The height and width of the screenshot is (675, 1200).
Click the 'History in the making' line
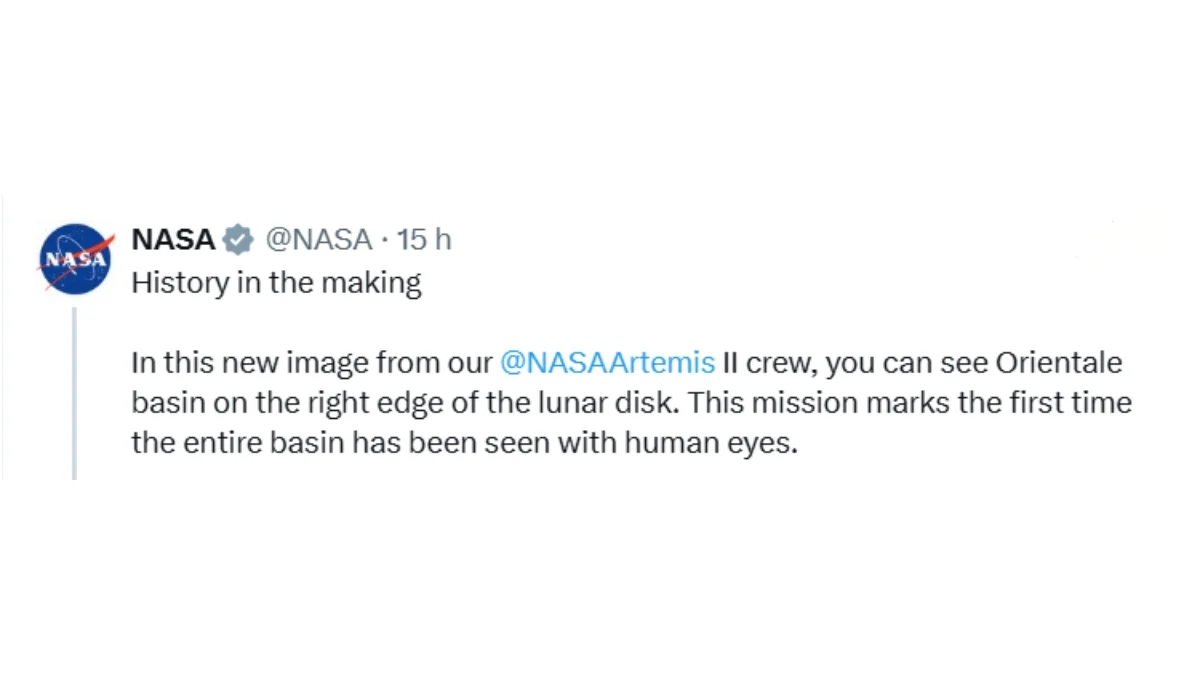(x=276, y=283)
